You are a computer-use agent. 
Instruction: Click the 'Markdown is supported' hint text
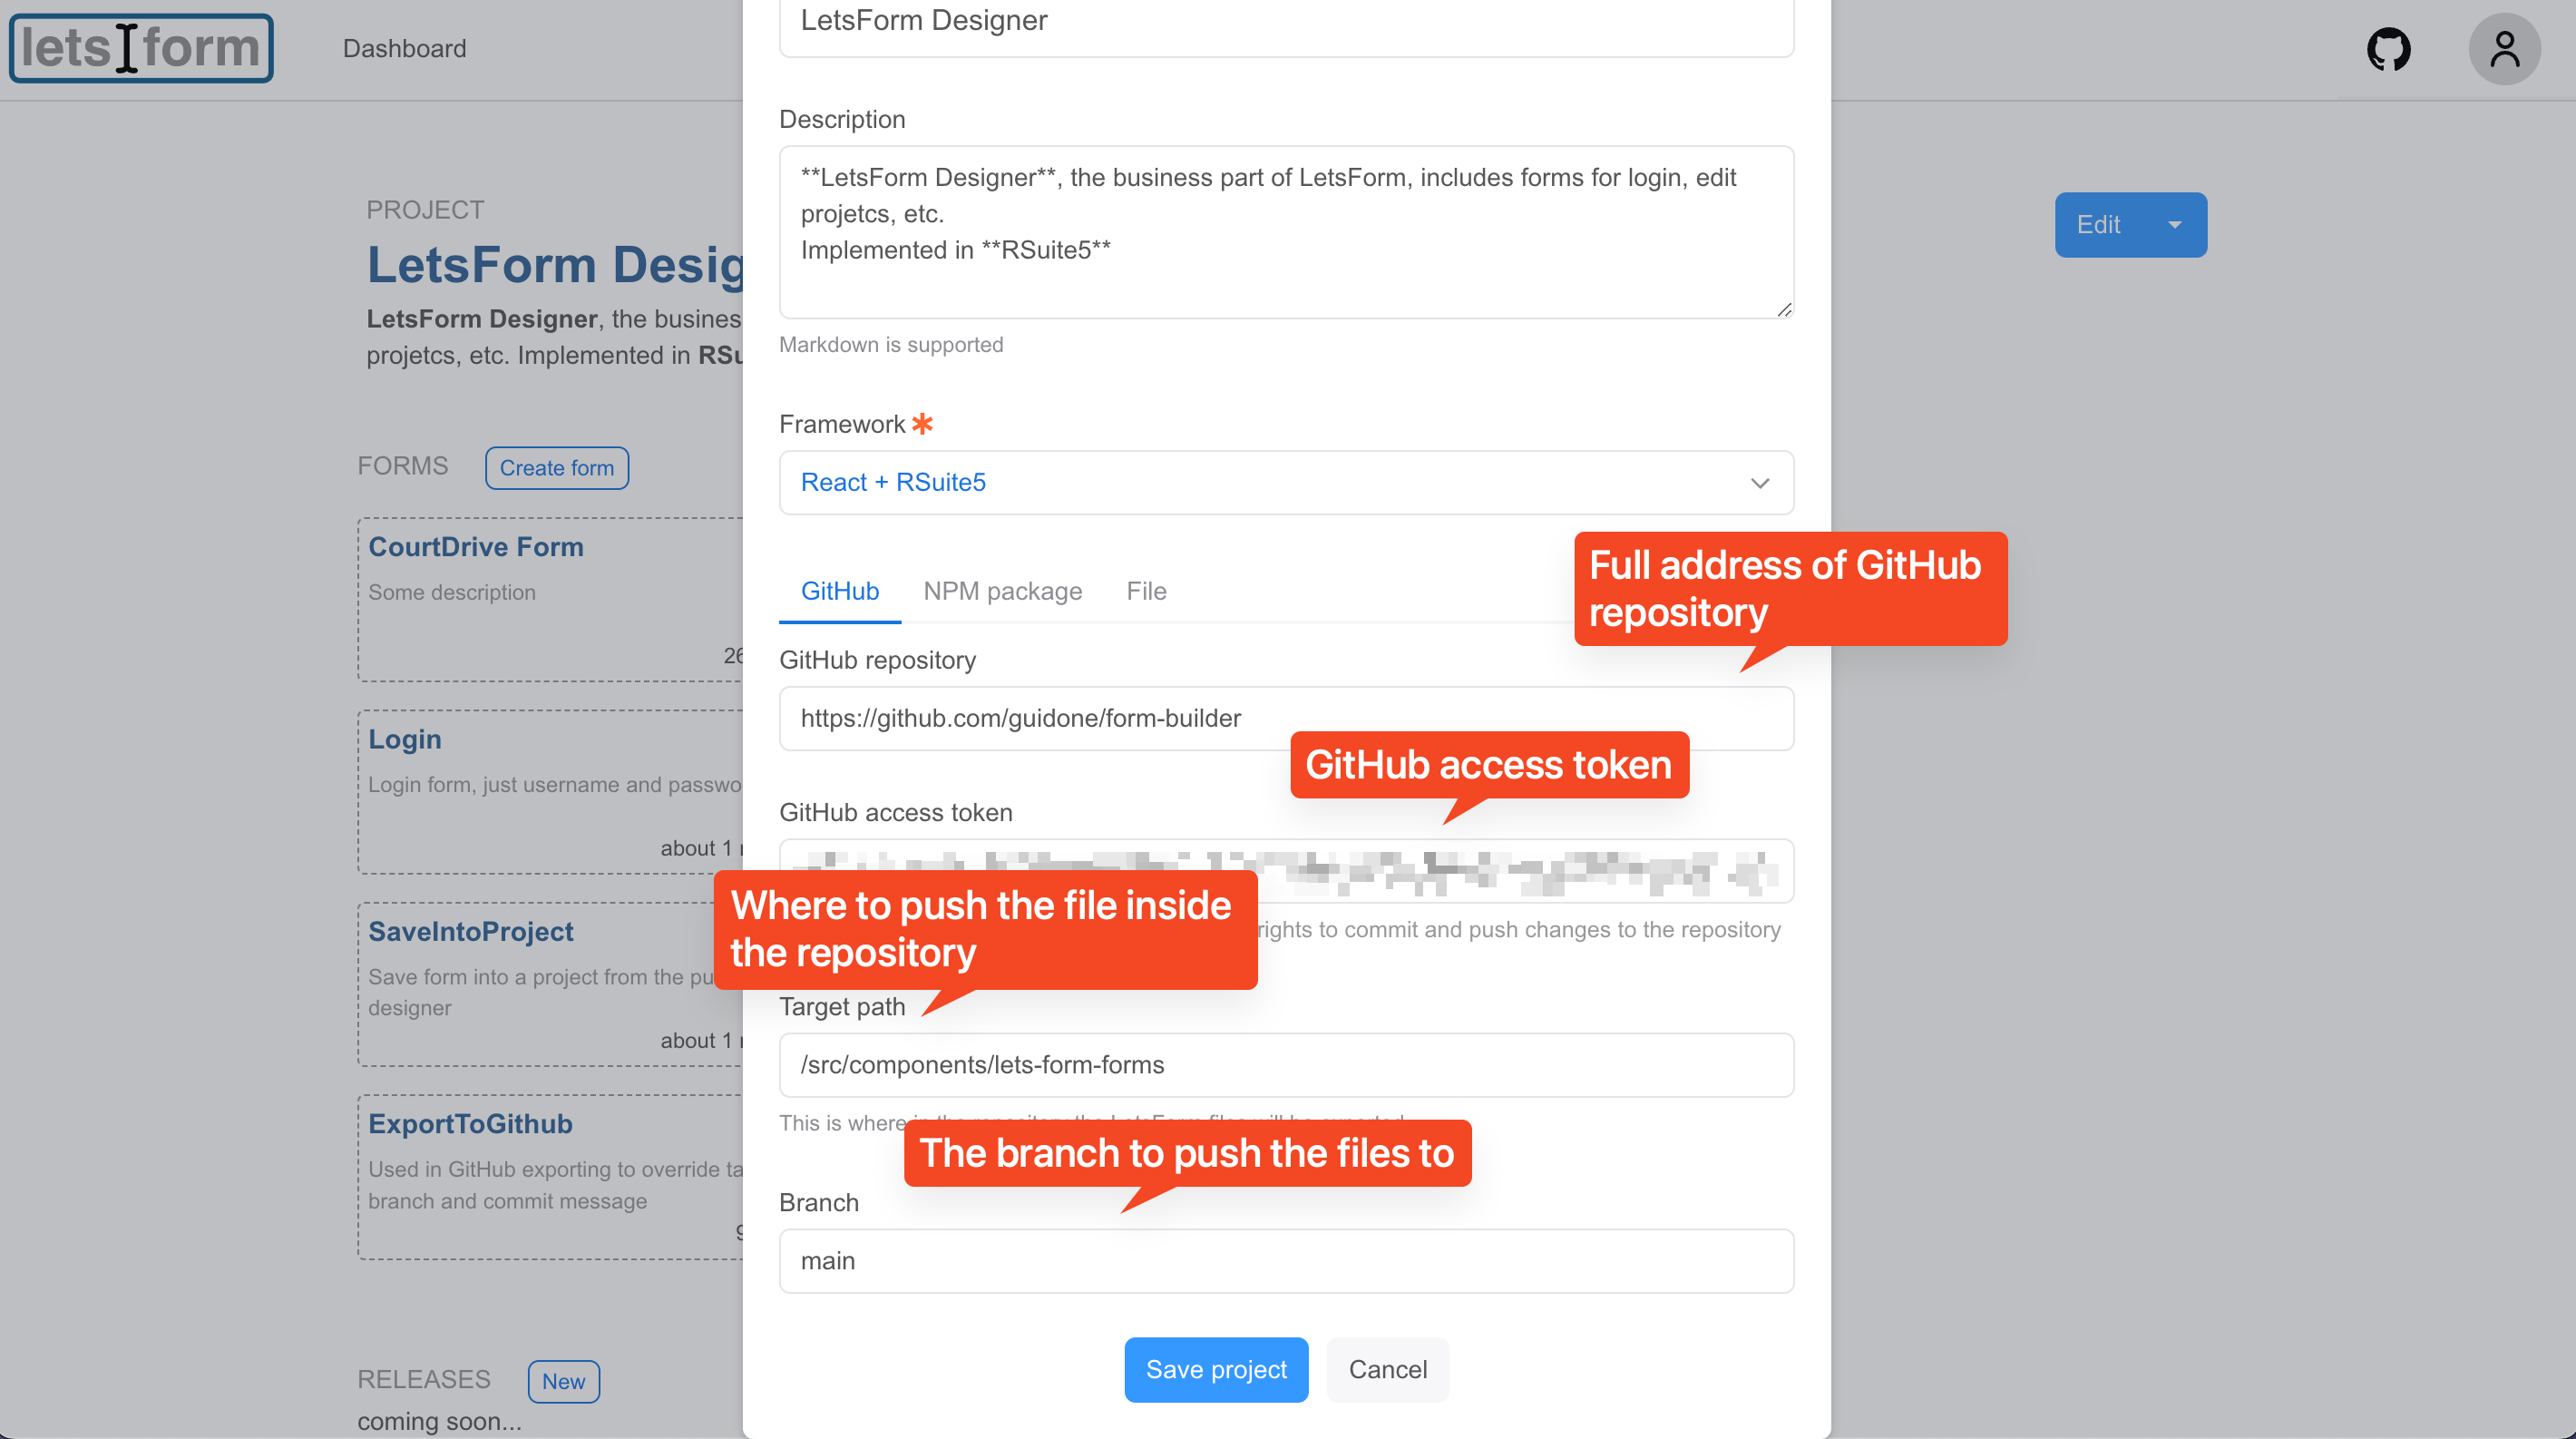pos(891,345)
